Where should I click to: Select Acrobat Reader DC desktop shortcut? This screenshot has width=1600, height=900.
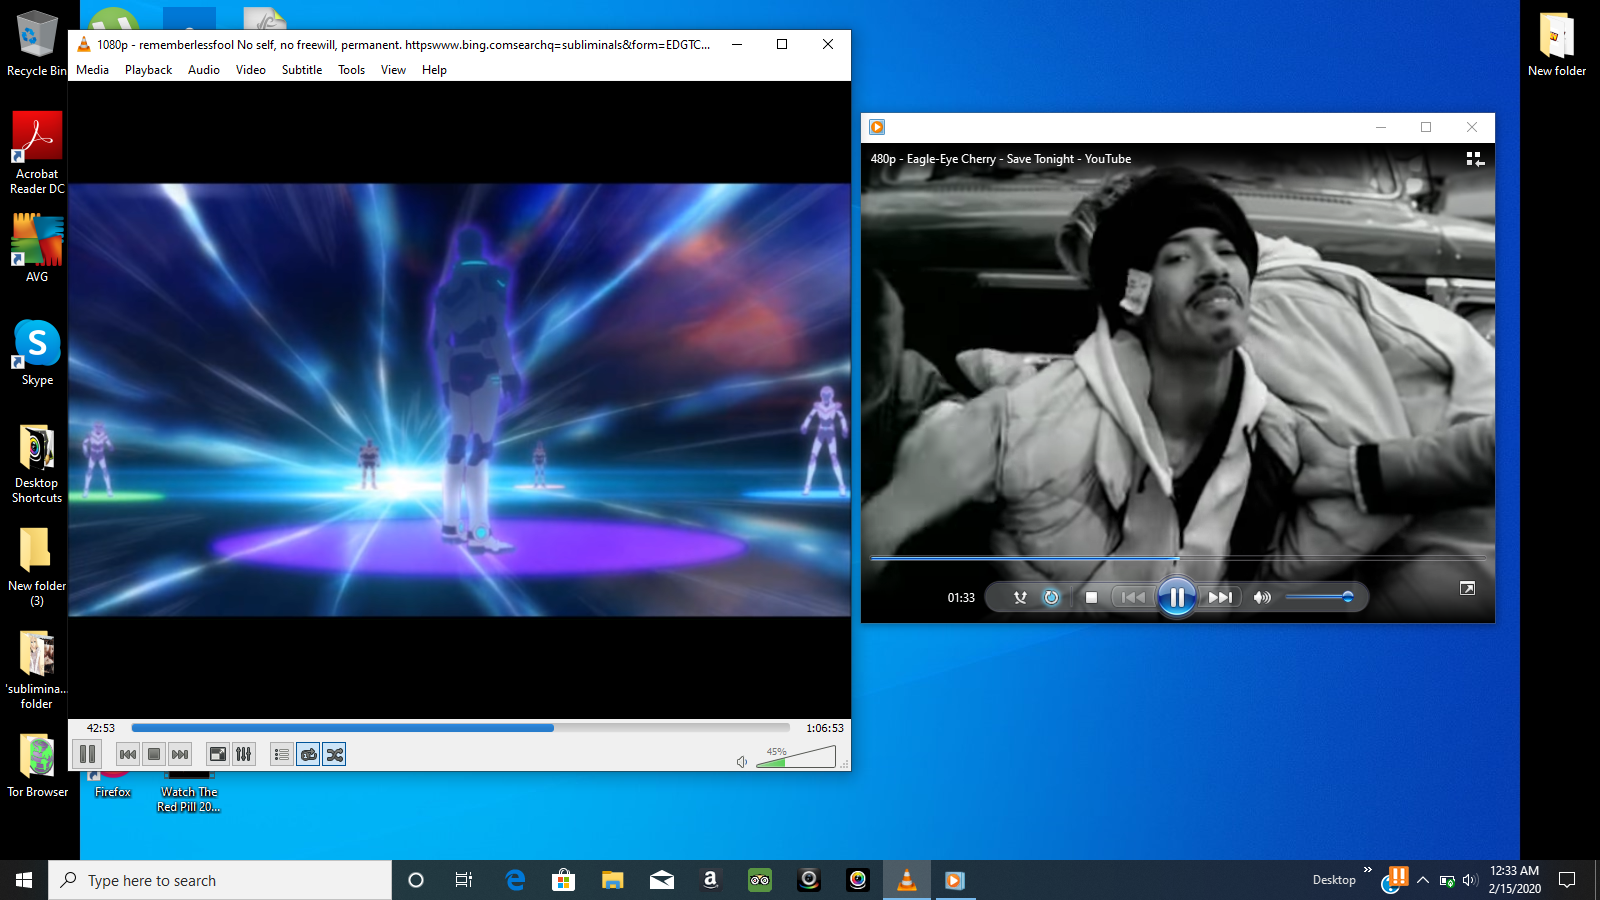tap(37, 152)
